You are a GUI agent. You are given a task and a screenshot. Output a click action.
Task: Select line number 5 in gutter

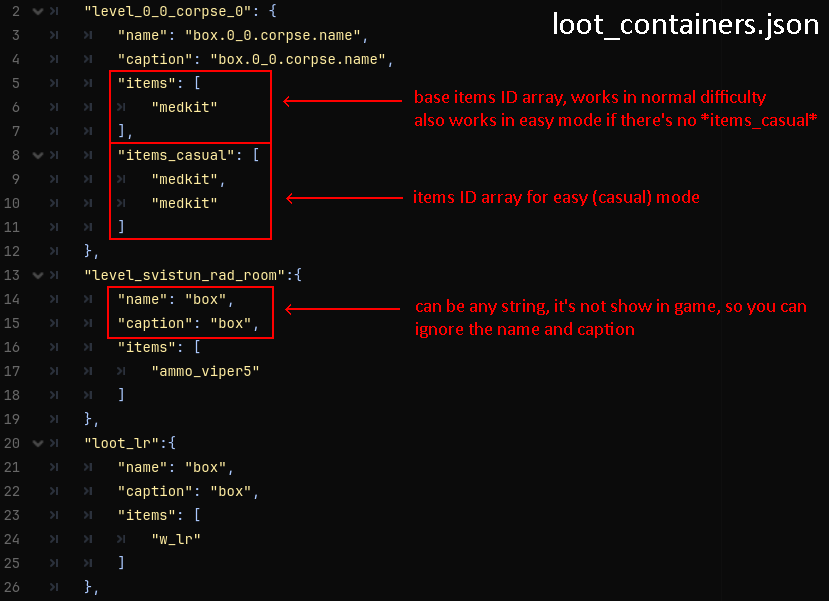click(15, 83)
